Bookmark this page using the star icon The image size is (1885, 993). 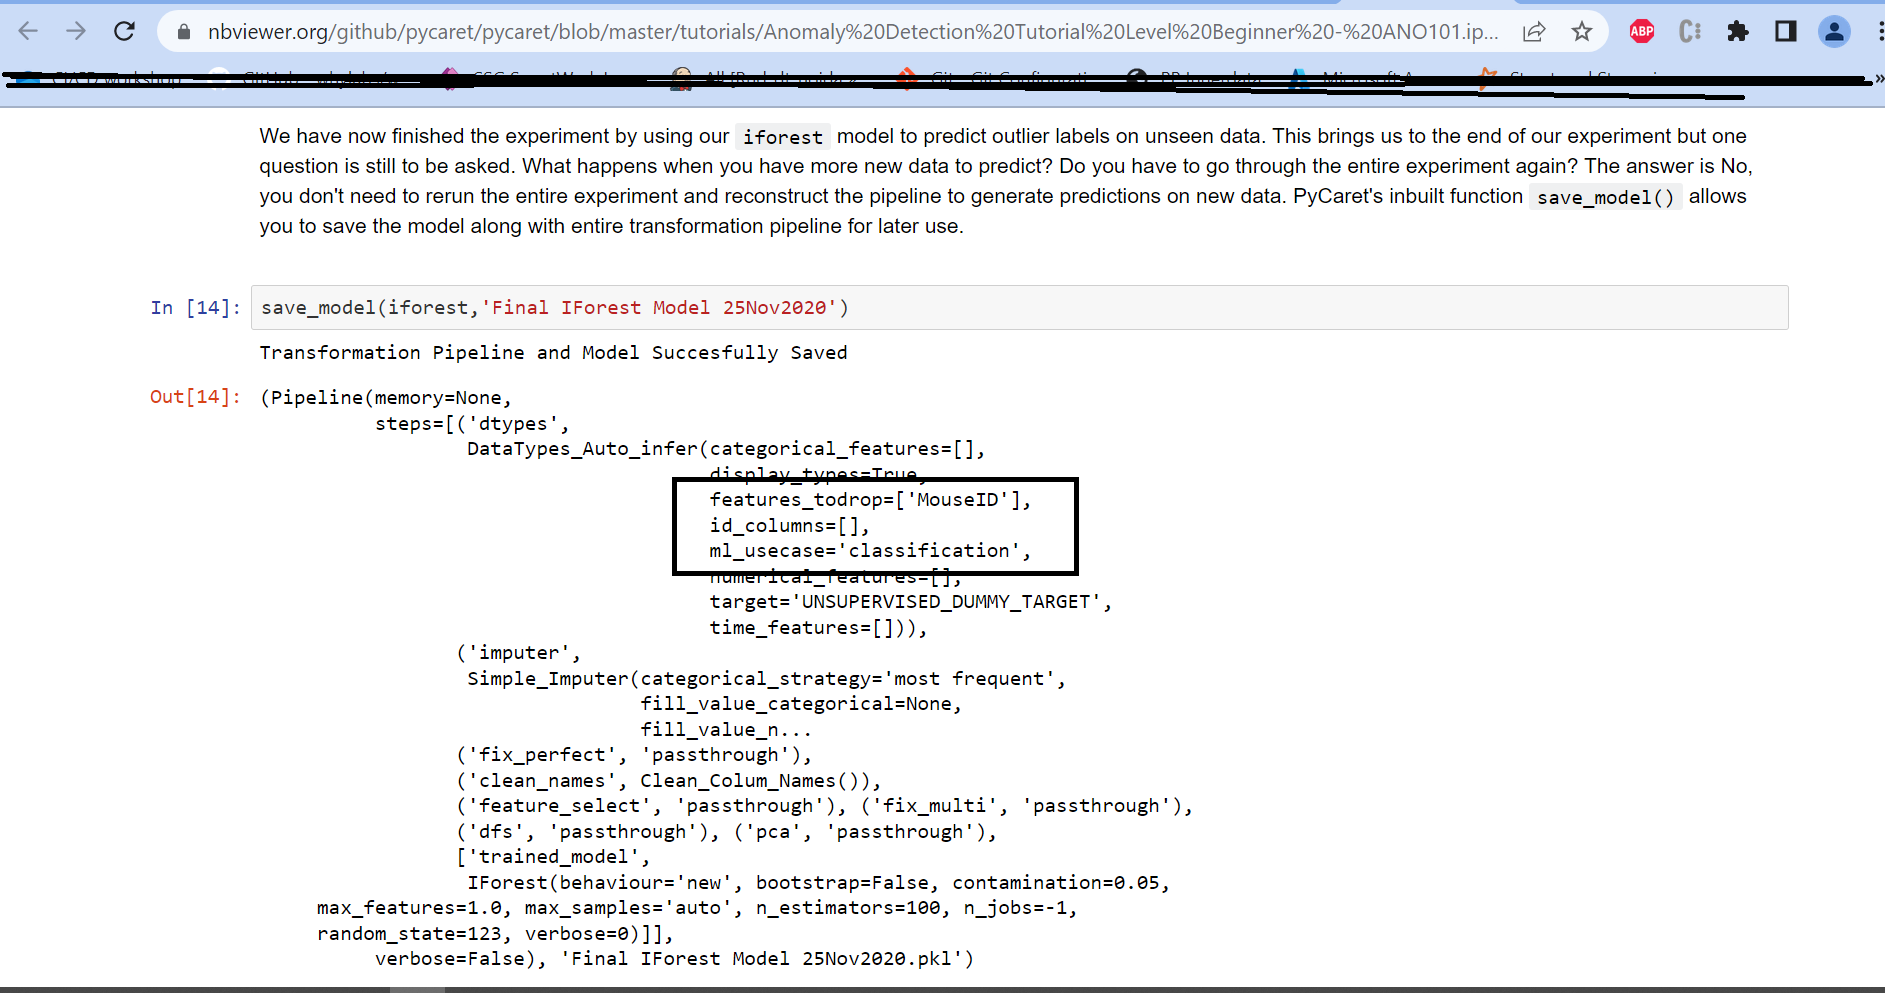point(1581,31)
